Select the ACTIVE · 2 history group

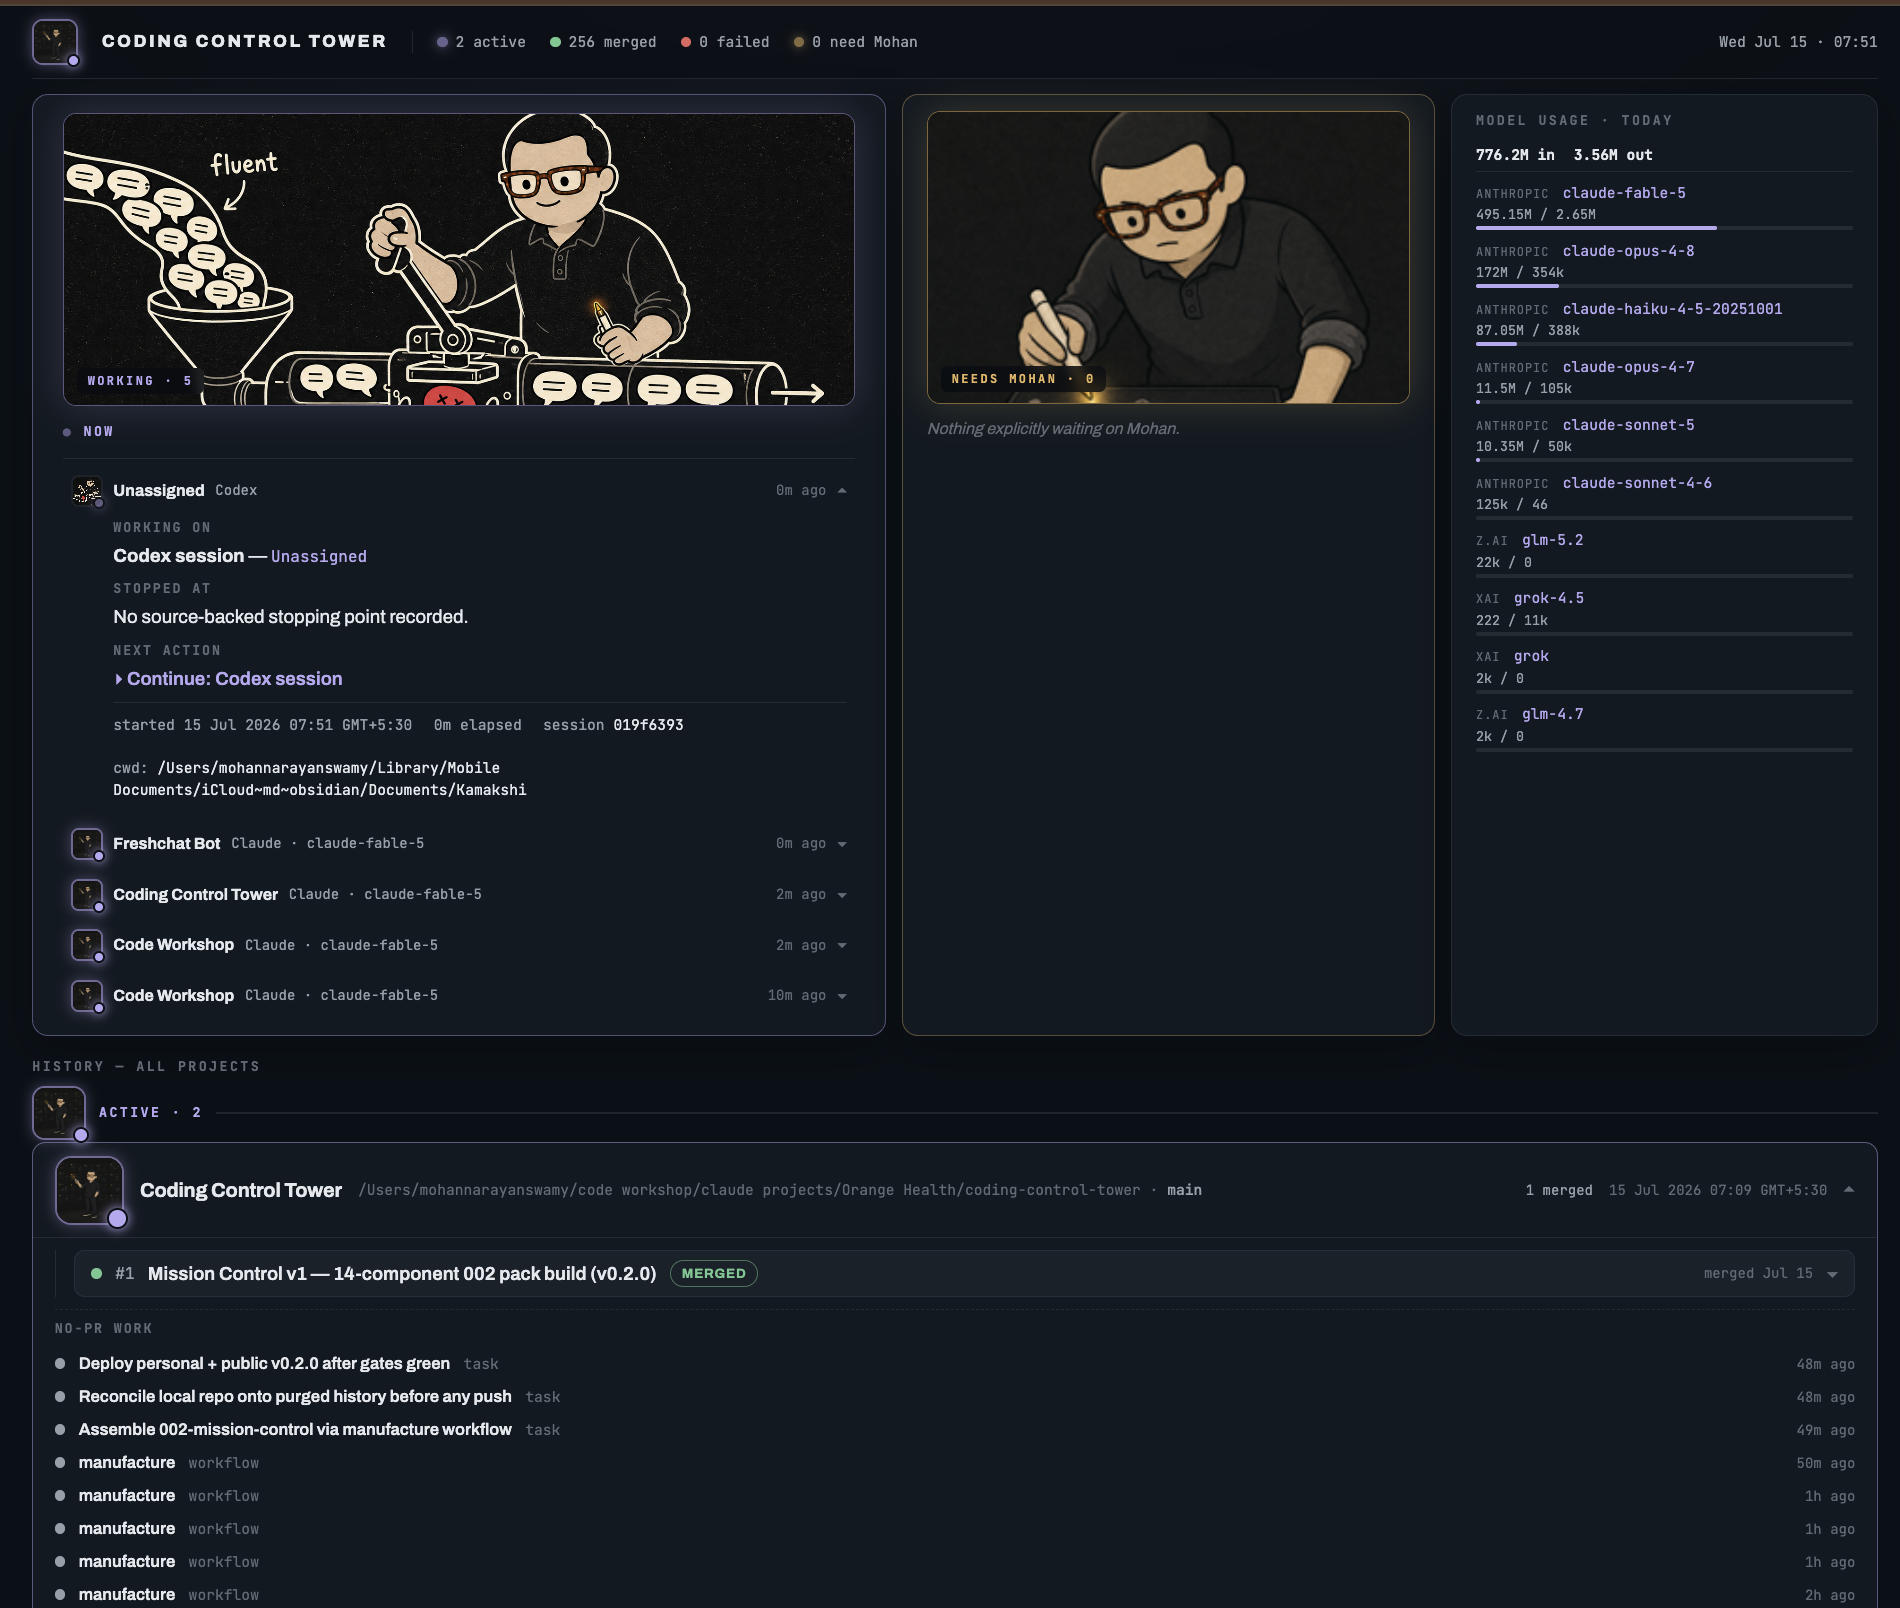point(150,1112)
